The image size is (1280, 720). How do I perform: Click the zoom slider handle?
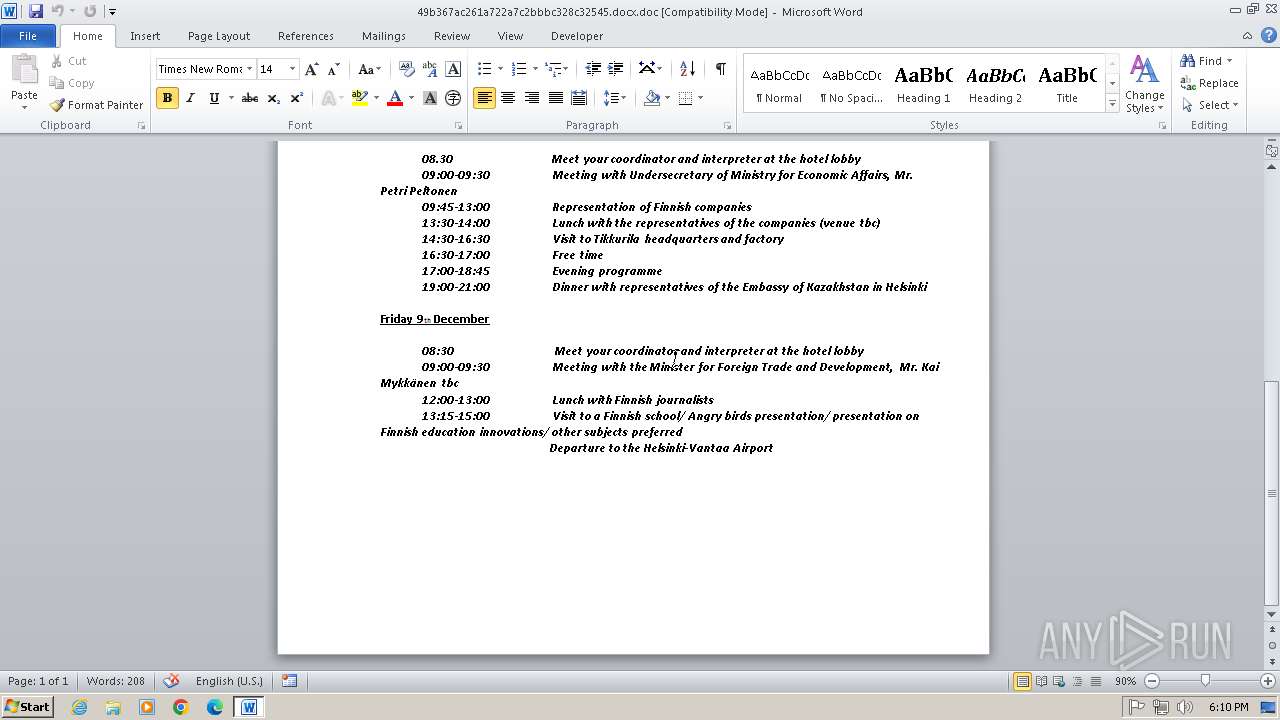(1205, 681)
